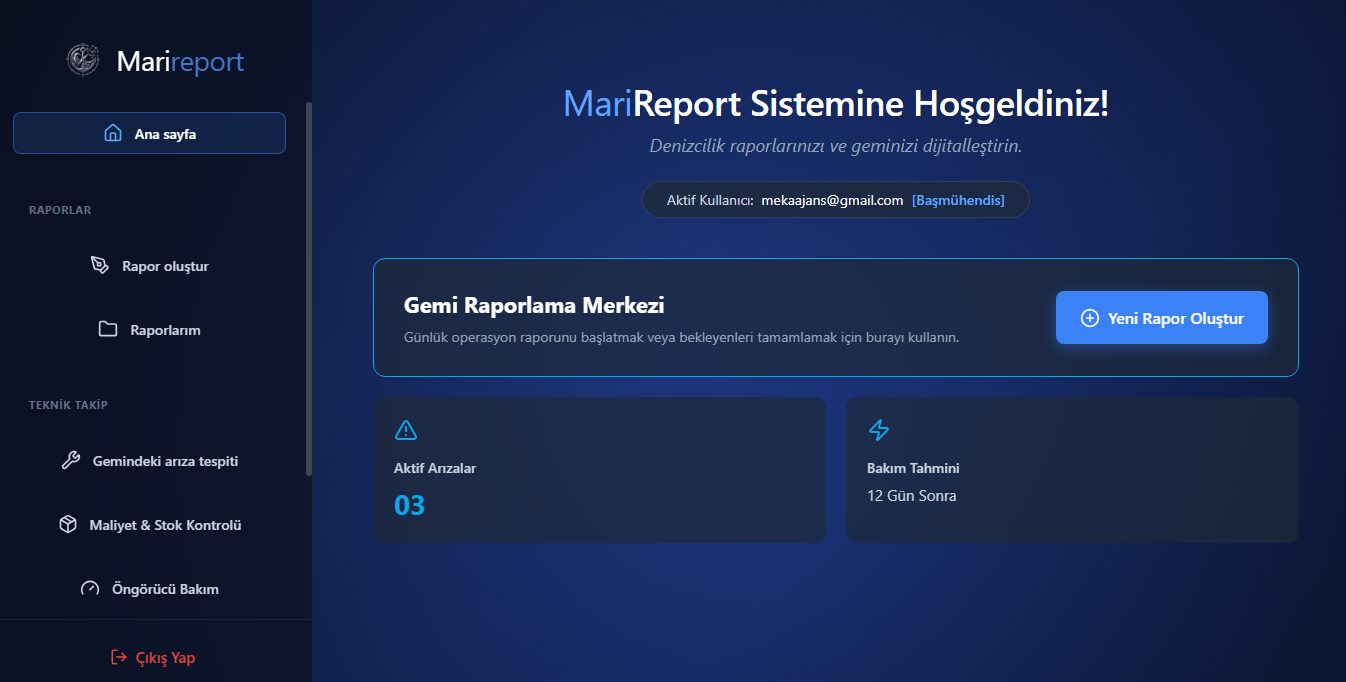Open Gemindeki arıza tespiti page
Image resolution: width=1346 pixels, height=682 pixels.
[x=149, y=461]
